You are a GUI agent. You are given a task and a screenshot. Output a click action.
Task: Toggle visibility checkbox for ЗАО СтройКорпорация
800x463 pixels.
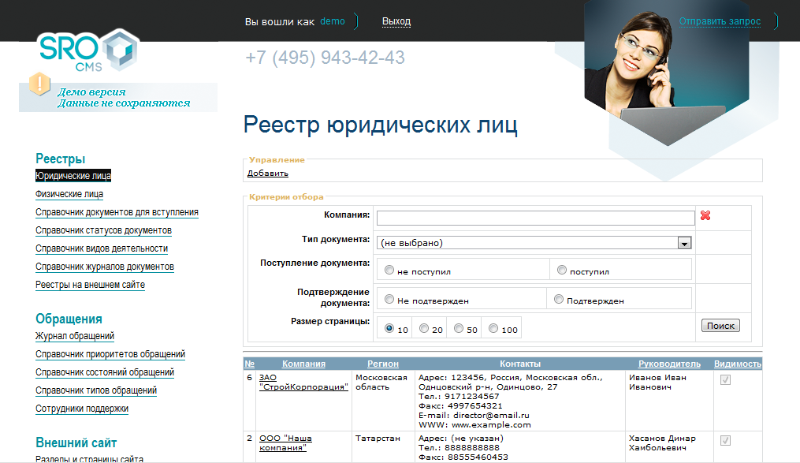click(x=725, y=380)
